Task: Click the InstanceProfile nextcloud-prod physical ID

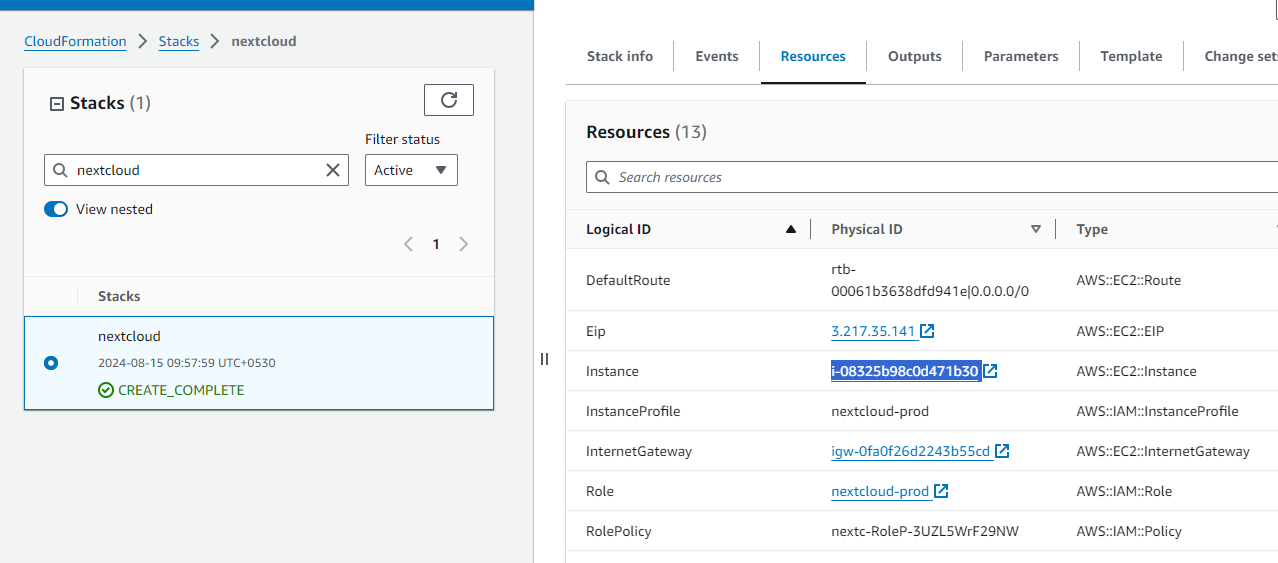Action: pyautogui.click(x=880, y=411)
